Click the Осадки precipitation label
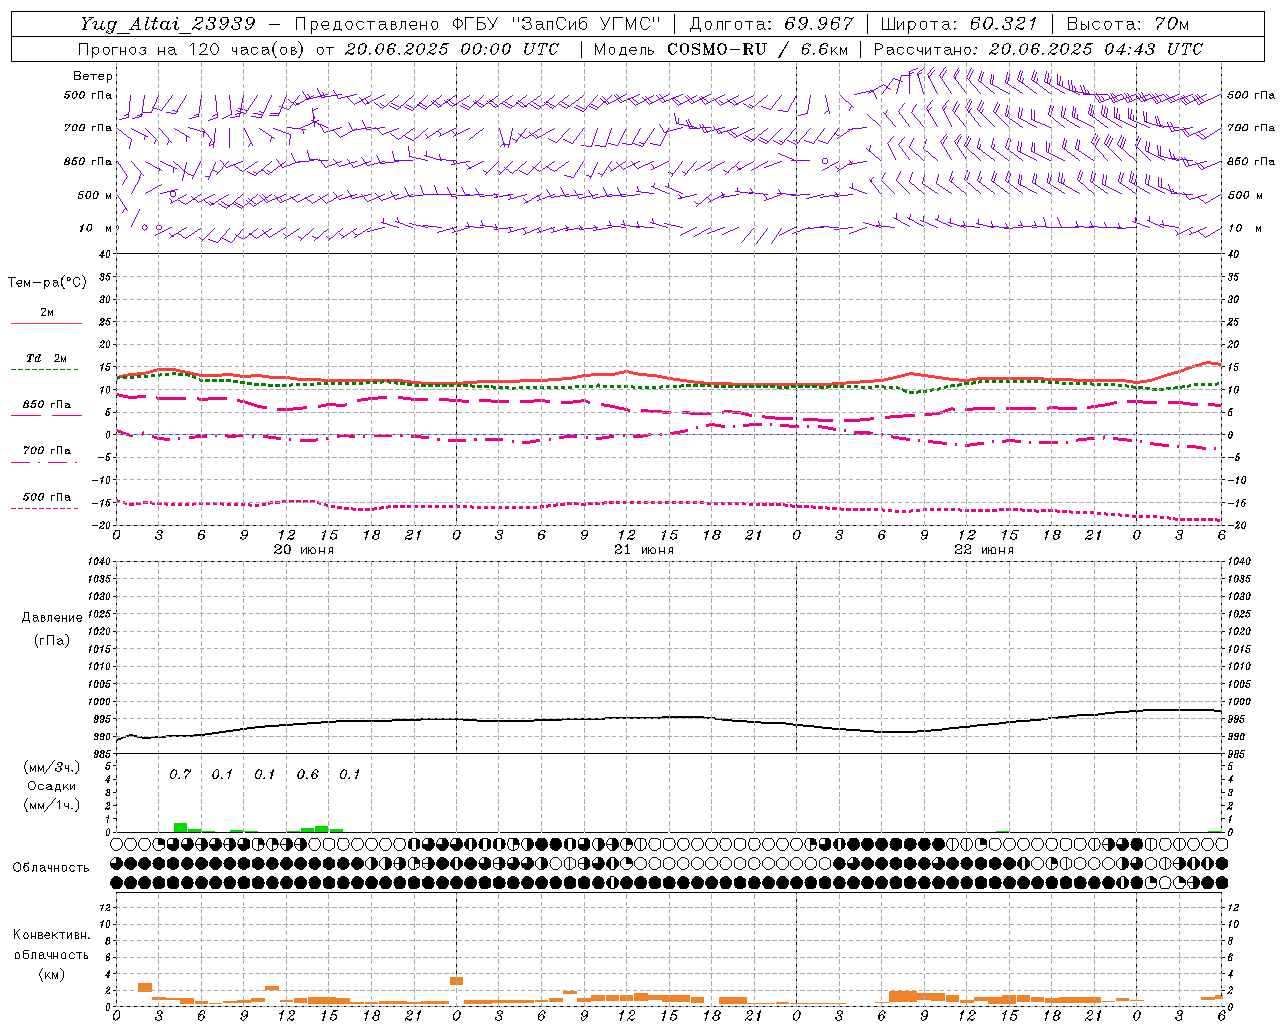Viewport: 1280px width, 1024px height. (52, 786)
